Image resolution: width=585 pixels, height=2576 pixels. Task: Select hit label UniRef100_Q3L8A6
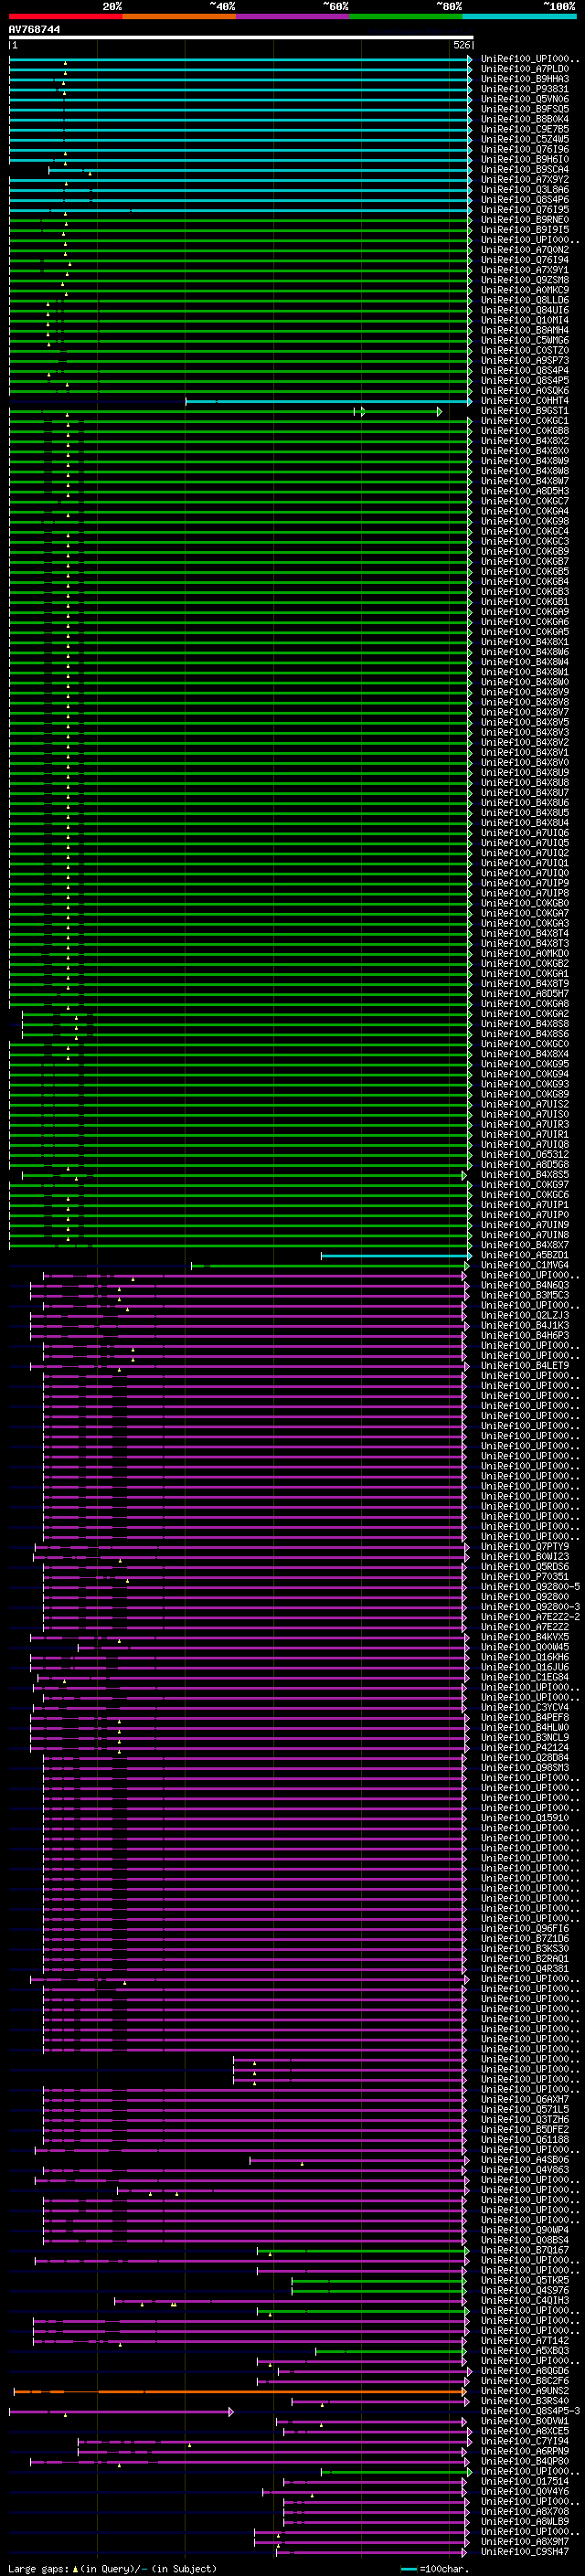[x=525, y=190]
